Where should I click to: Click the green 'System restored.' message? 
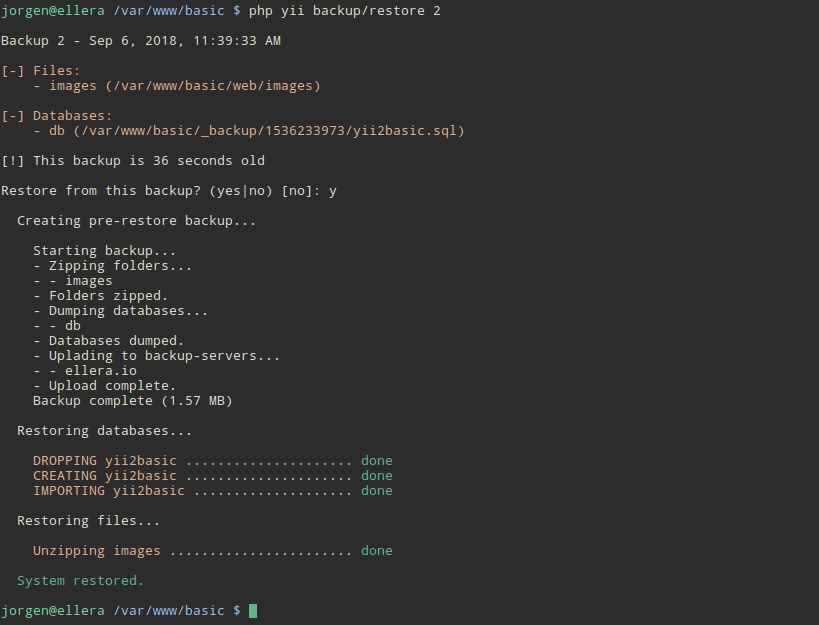pyautogui.click(x=80, y=581)
